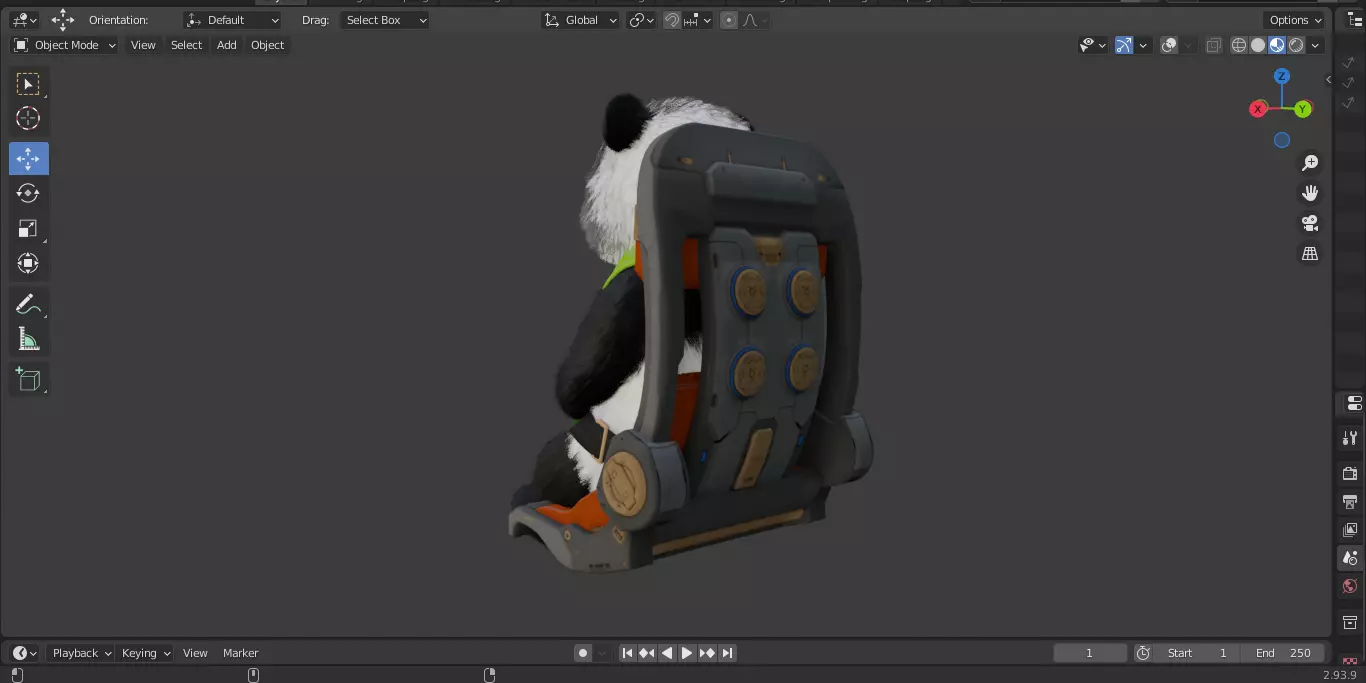Open selectability and visibility dropdown
1366x683 pixels.
[1093, 45]
